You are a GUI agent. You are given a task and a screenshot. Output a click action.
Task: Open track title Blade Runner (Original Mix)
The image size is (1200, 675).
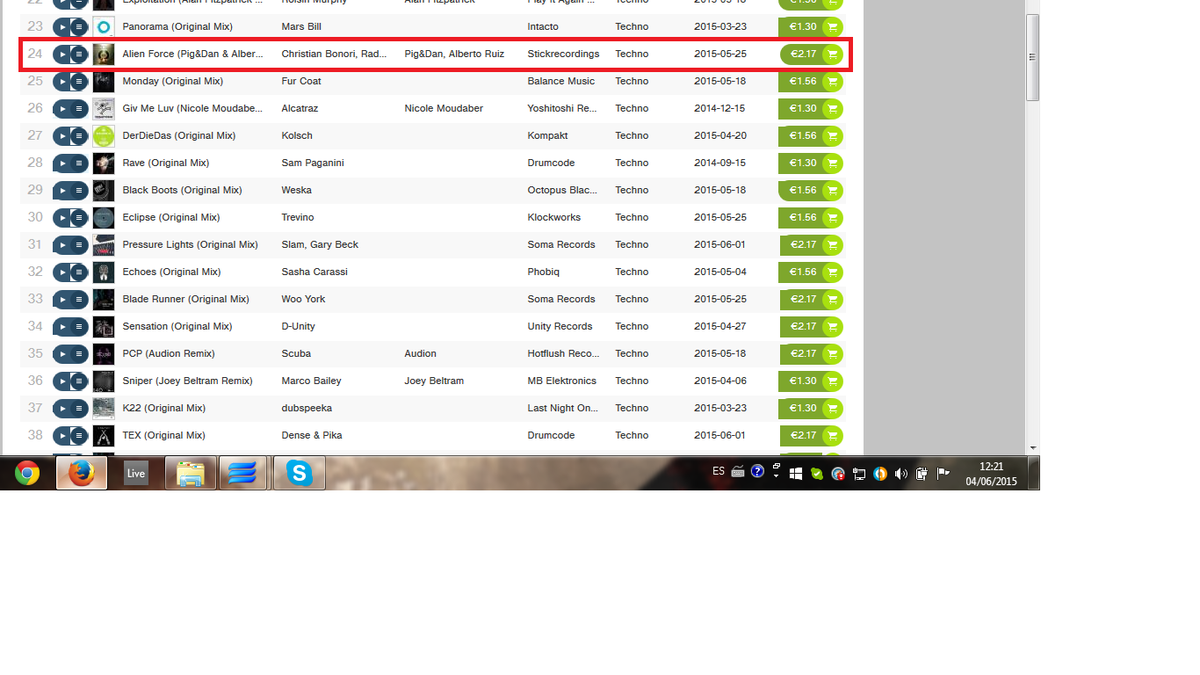186,299
